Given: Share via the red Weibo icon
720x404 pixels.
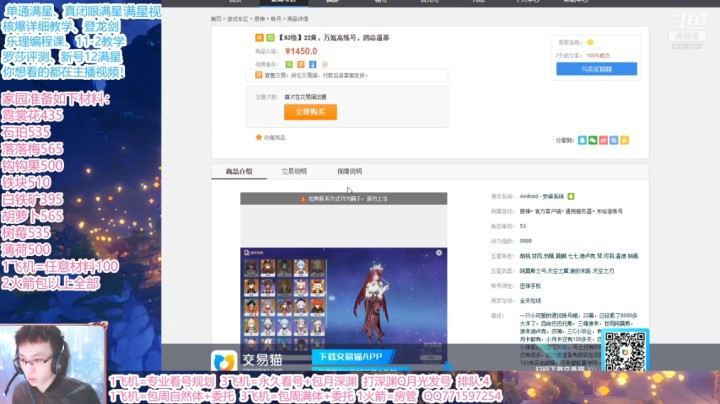Looking at the screenshot, I should tap(603, 140).
